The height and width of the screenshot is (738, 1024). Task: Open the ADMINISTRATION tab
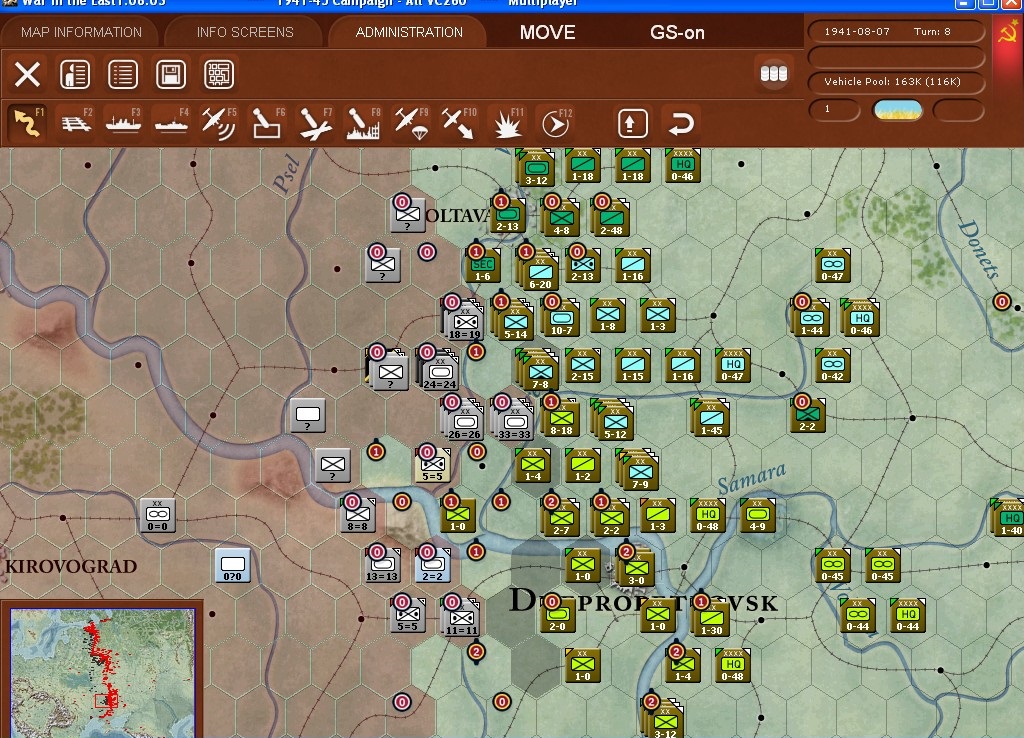coord(409,32)
